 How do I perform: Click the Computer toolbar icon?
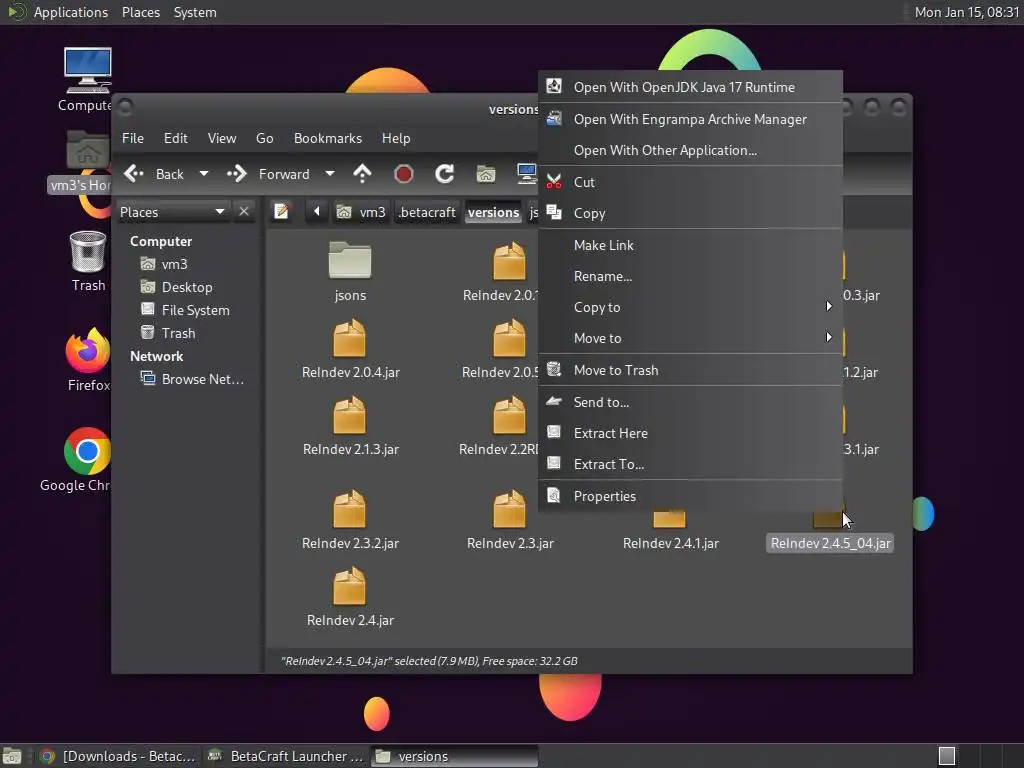coord(526,174)
